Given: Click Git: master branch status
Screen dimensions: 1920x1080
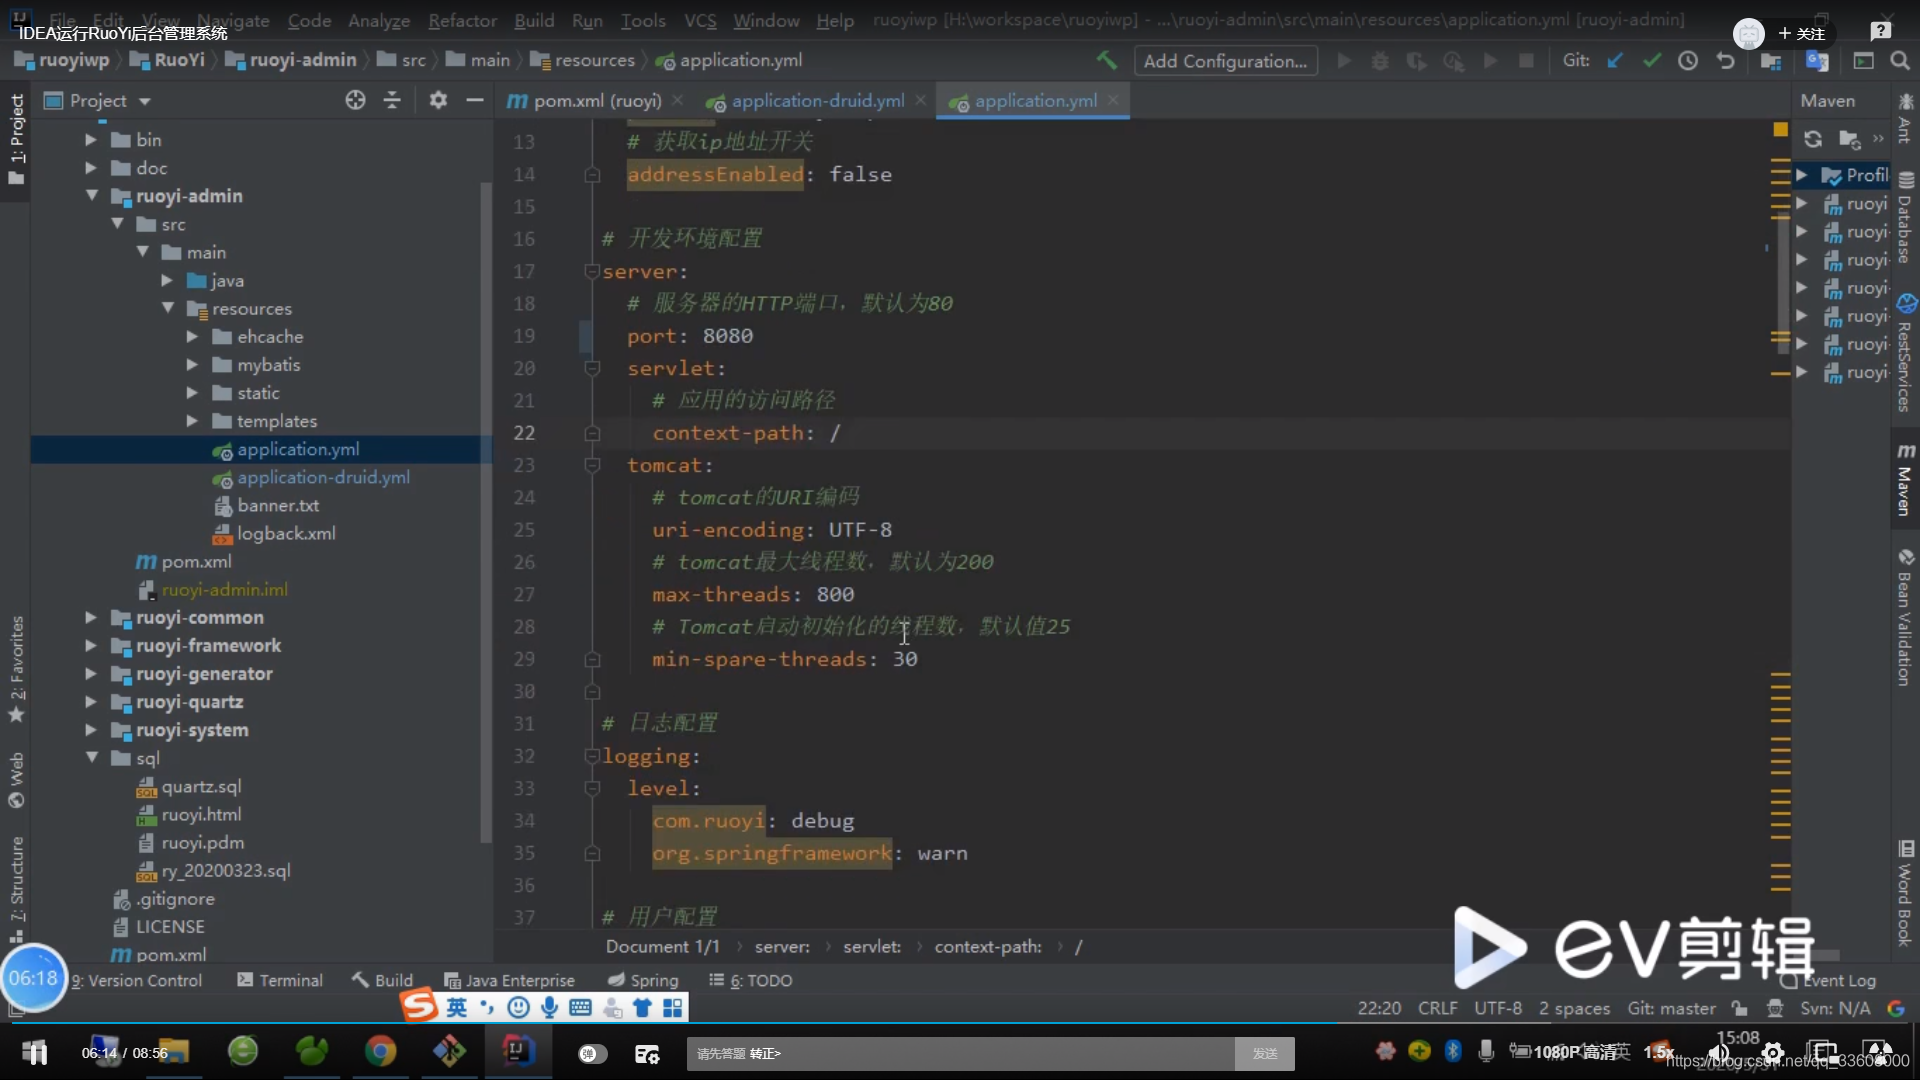Looking at the screenshot, I should (x=1671, y=1008).
